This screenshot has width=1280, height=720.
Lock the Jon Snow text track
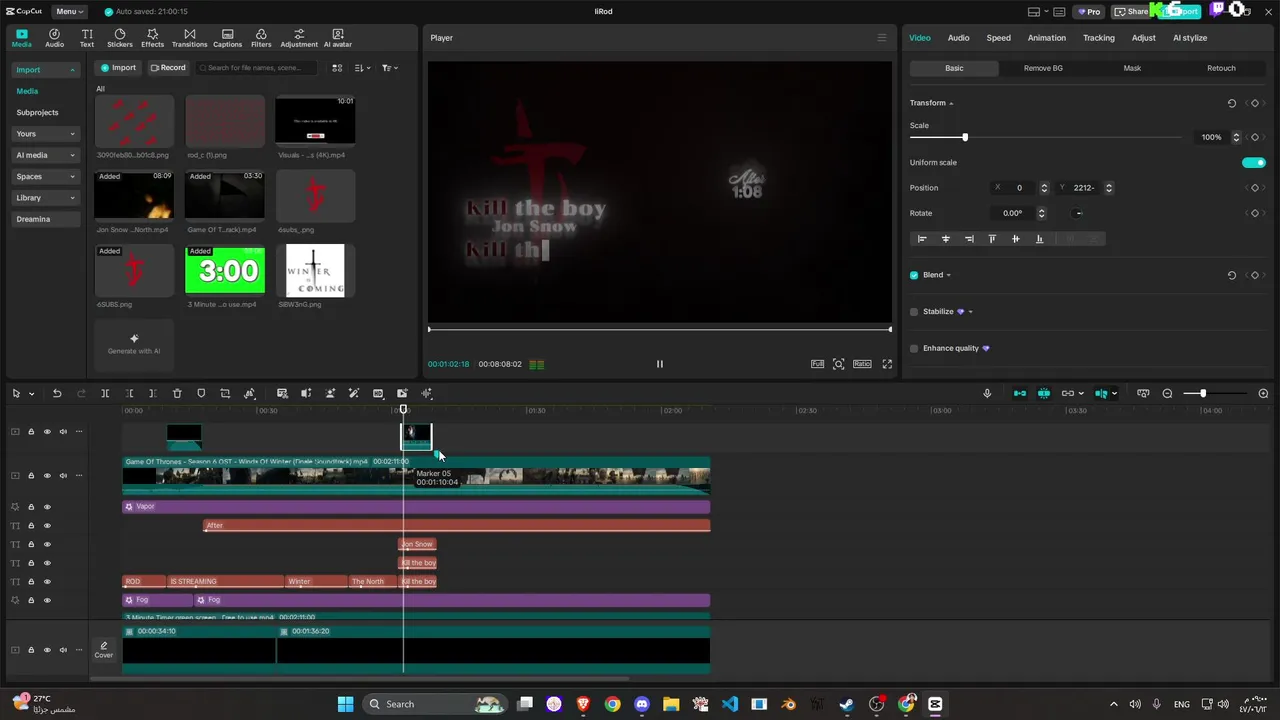pyautogui.click(x=31, y=545)
